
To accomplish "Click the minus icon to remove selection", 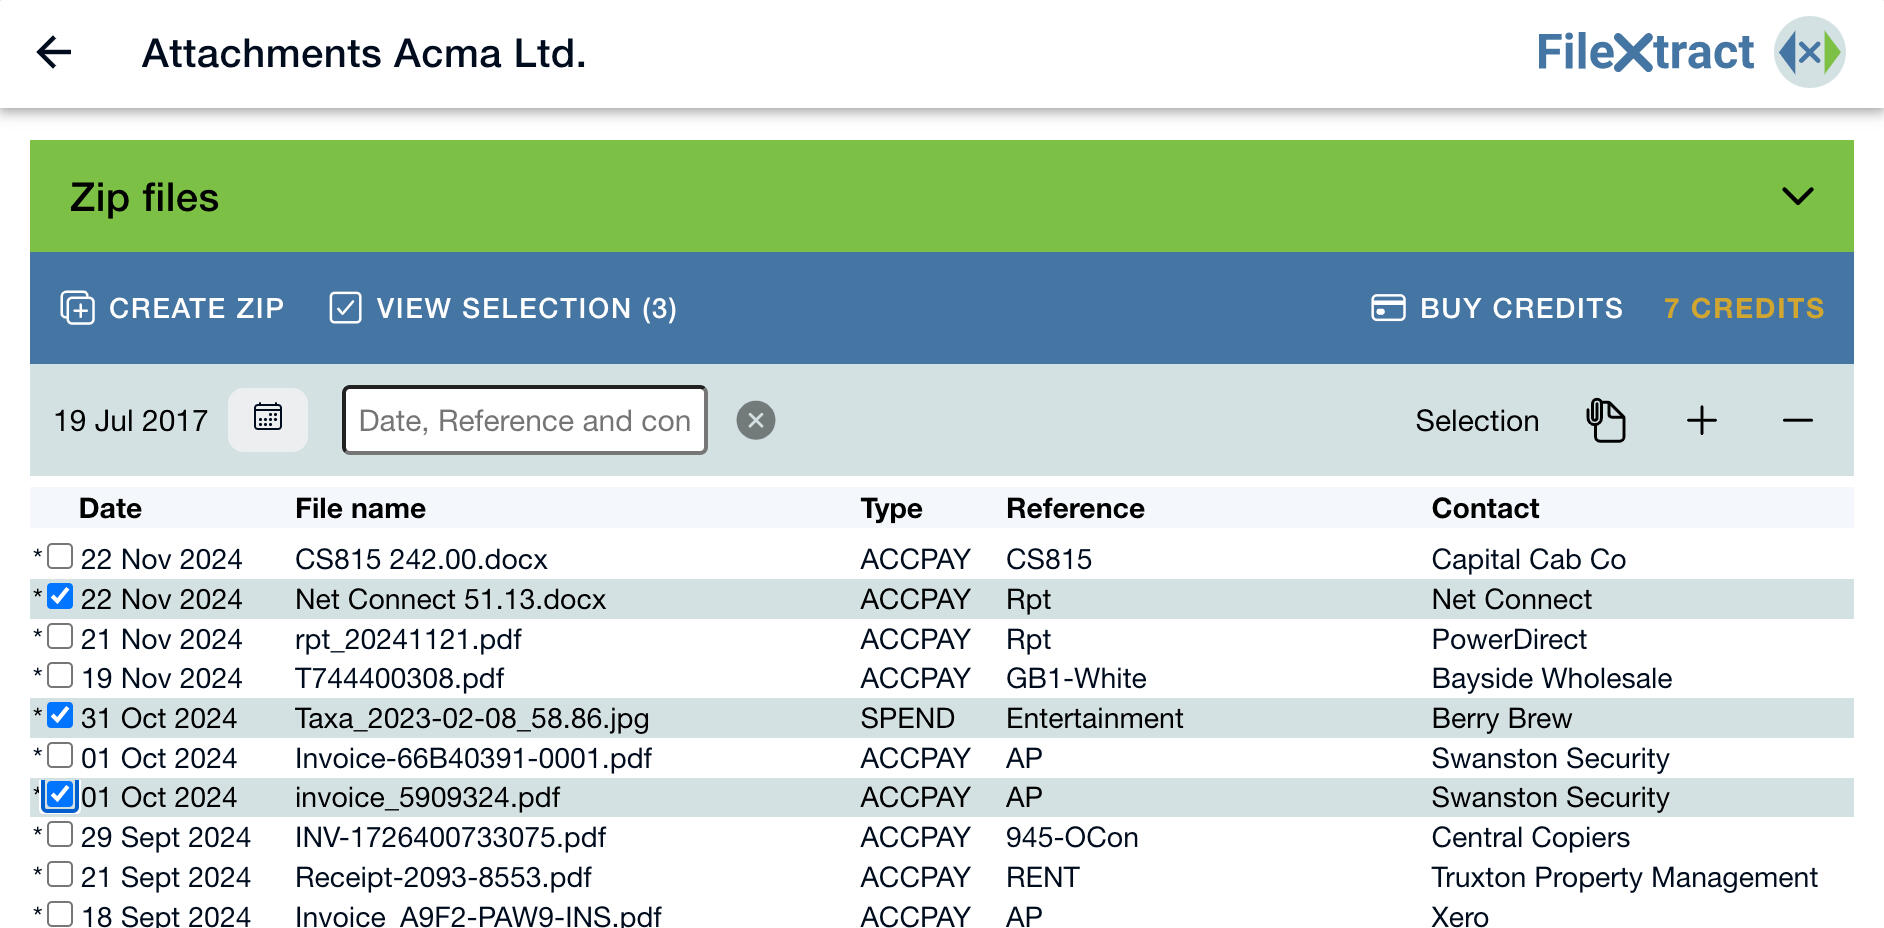I will tap(1797, 421).
